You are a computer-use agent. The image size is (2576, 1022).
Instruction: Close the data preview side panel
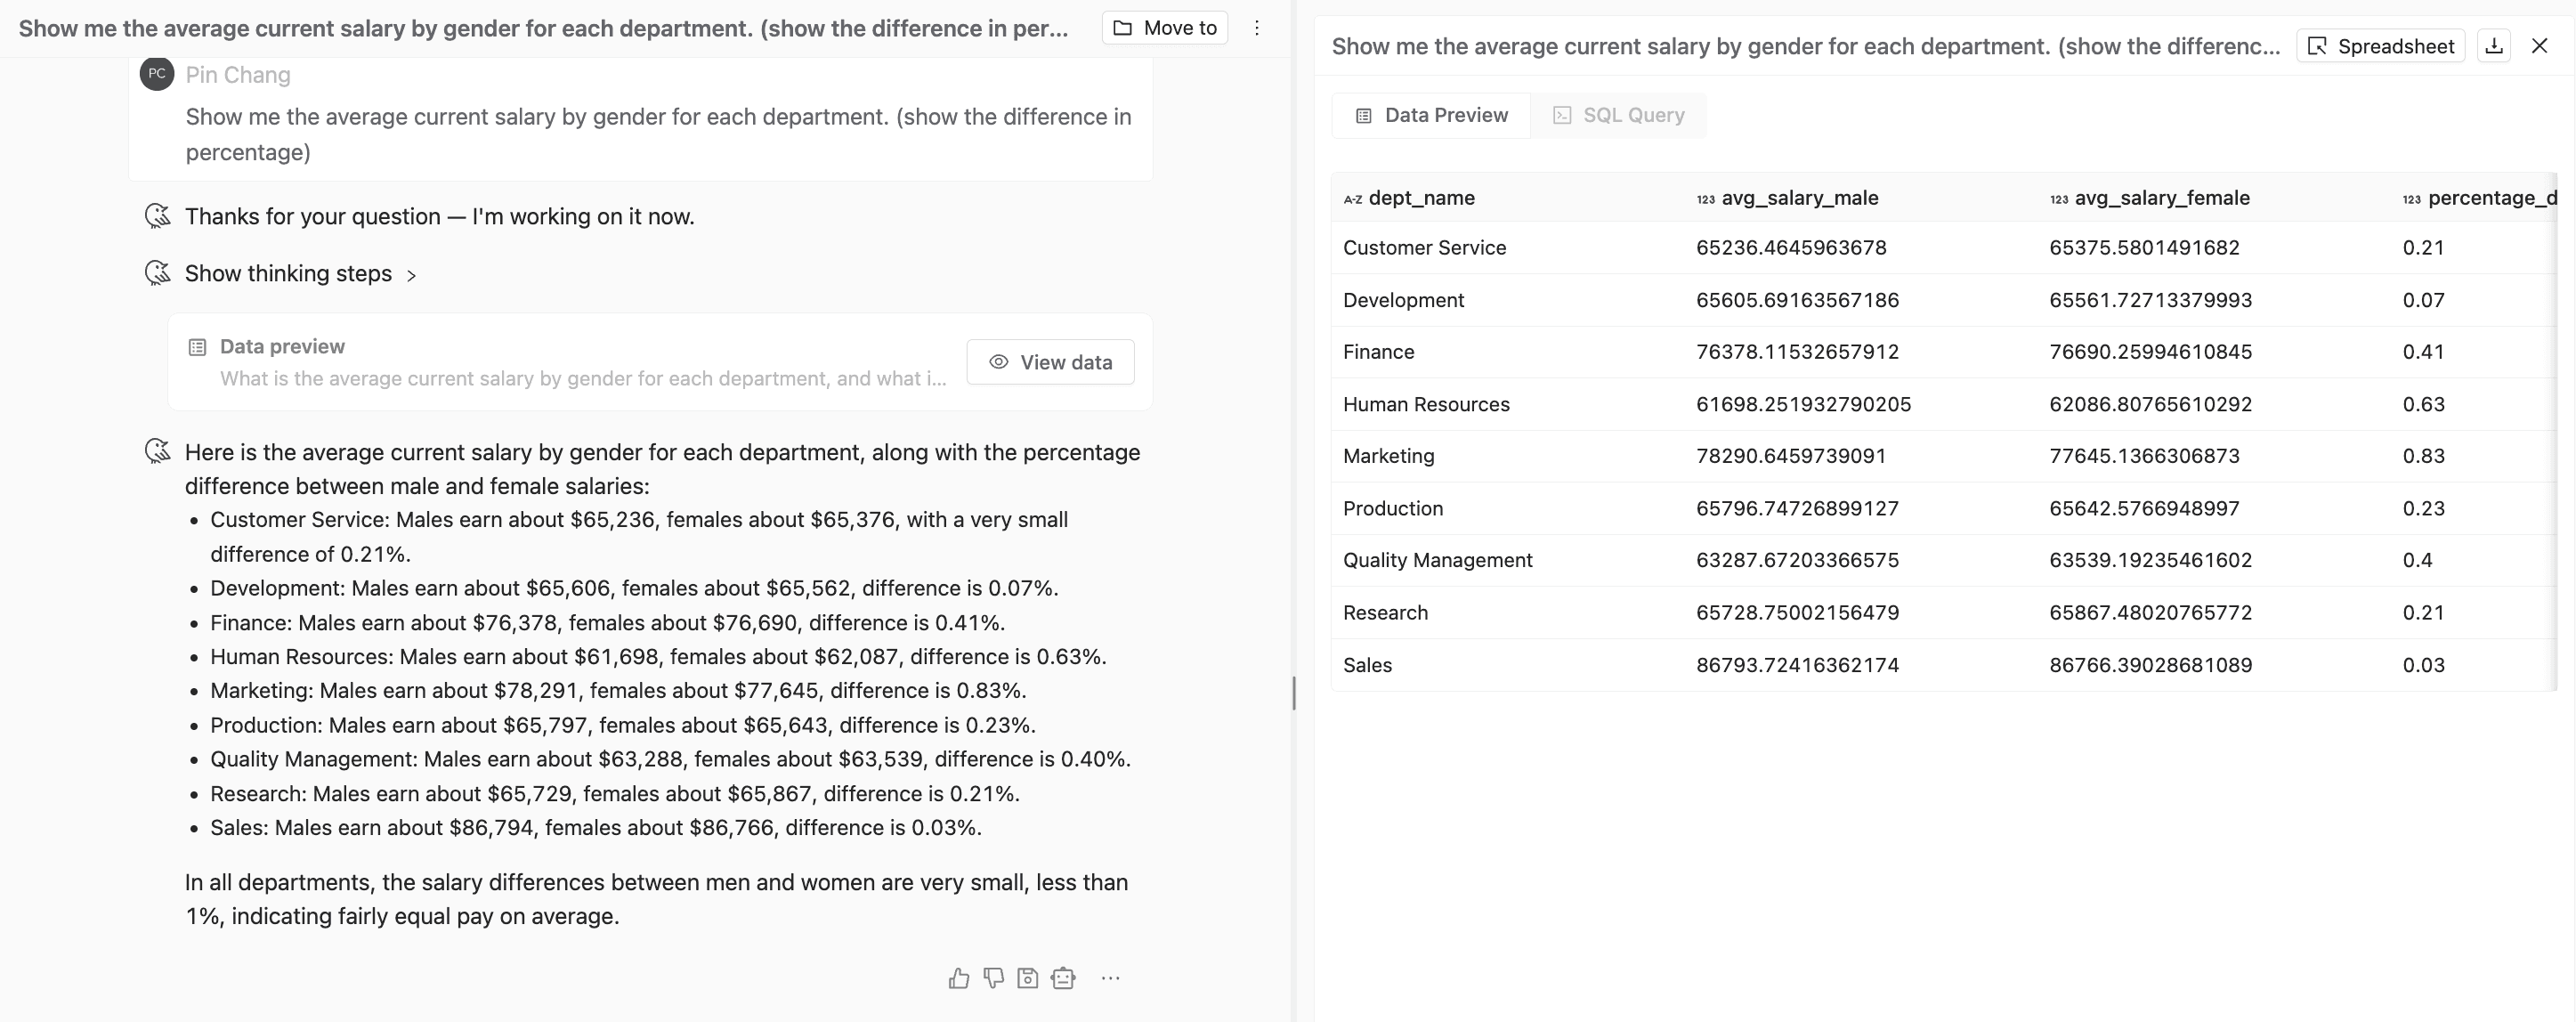pos(2539,46)
